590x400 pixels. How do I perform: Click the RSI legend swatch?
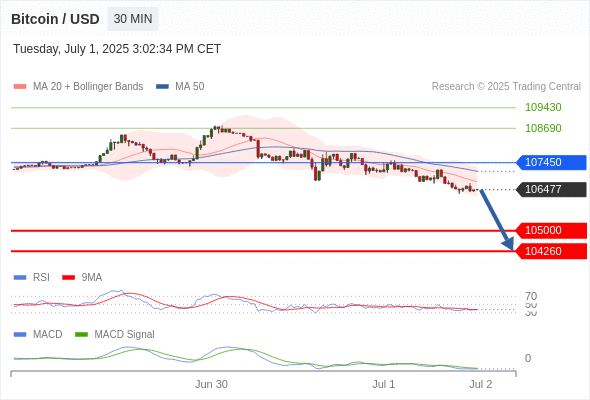[20, 278]
